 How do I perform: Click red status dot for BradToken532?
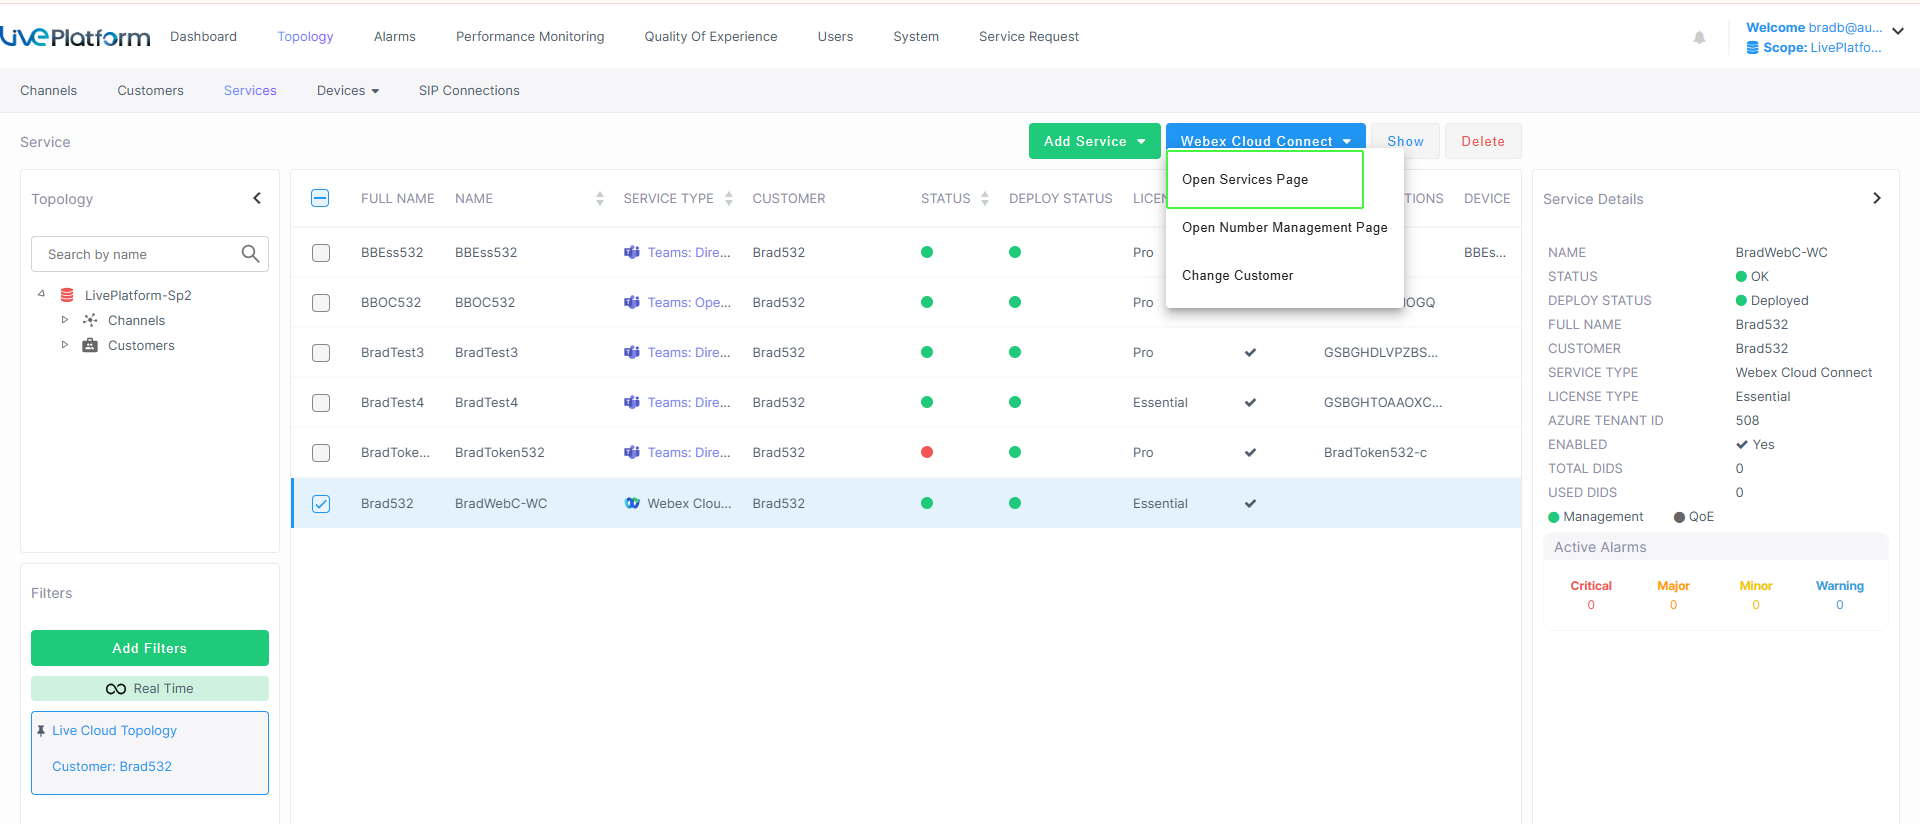click(927, 452)
